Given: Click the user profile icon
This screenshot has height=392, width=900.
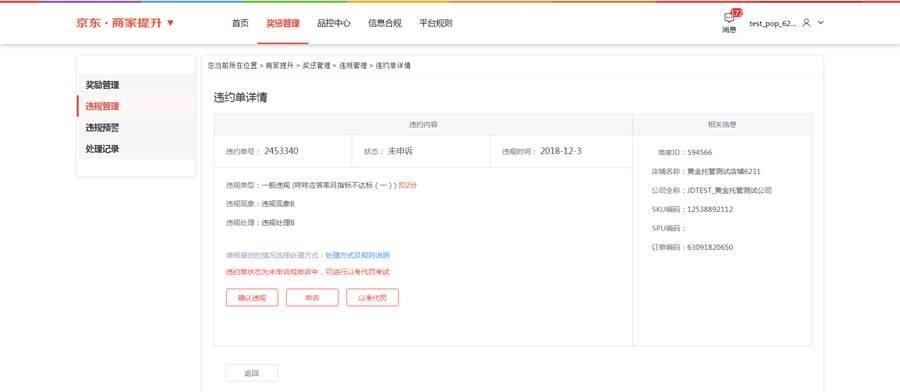Looking at the screenshot, I should pyautogui.click(x=806, y=23).
